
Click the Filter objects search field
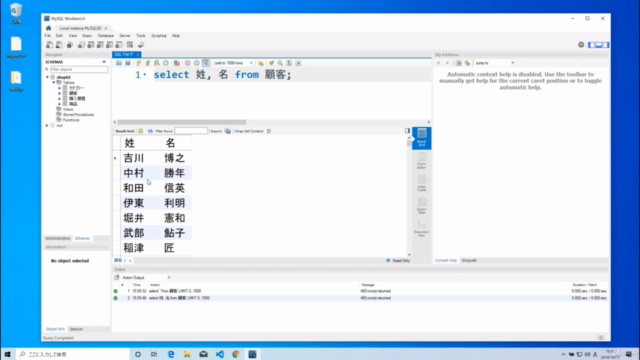79,69
